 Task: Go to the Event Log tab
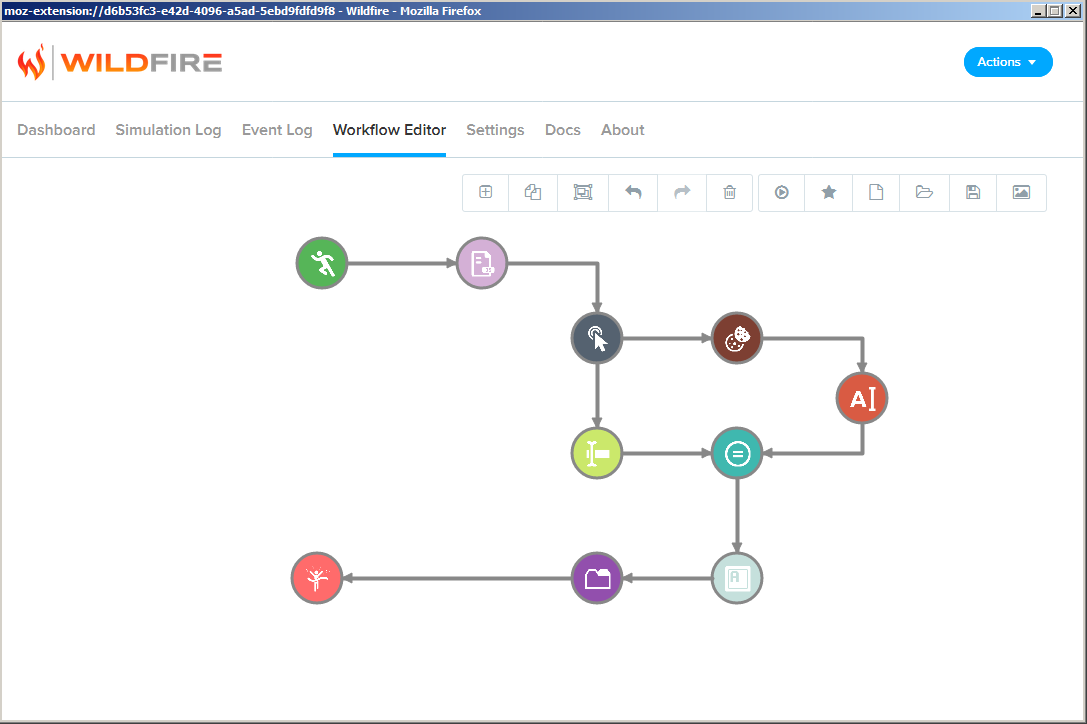[x=277, y=130]
